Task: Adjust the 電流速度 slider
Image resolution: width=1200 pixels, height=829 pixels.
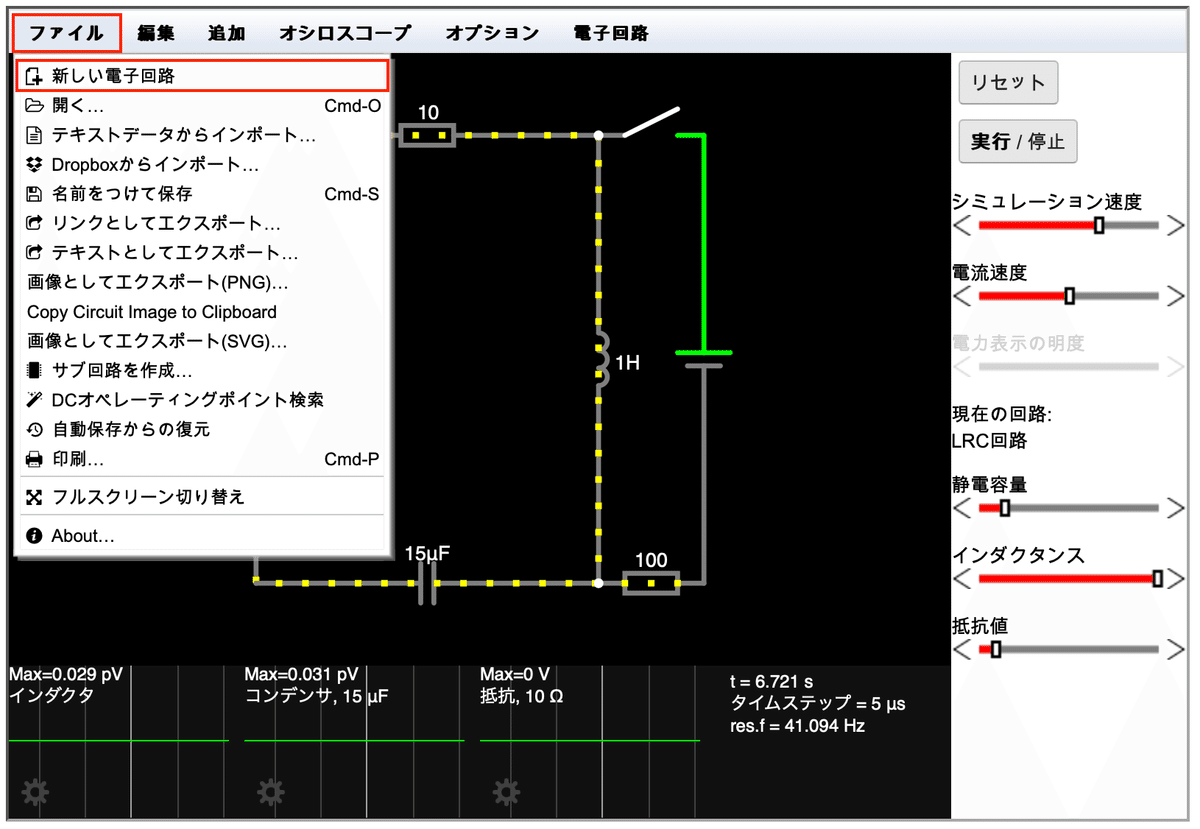Action: click(x=1068, y=297)
